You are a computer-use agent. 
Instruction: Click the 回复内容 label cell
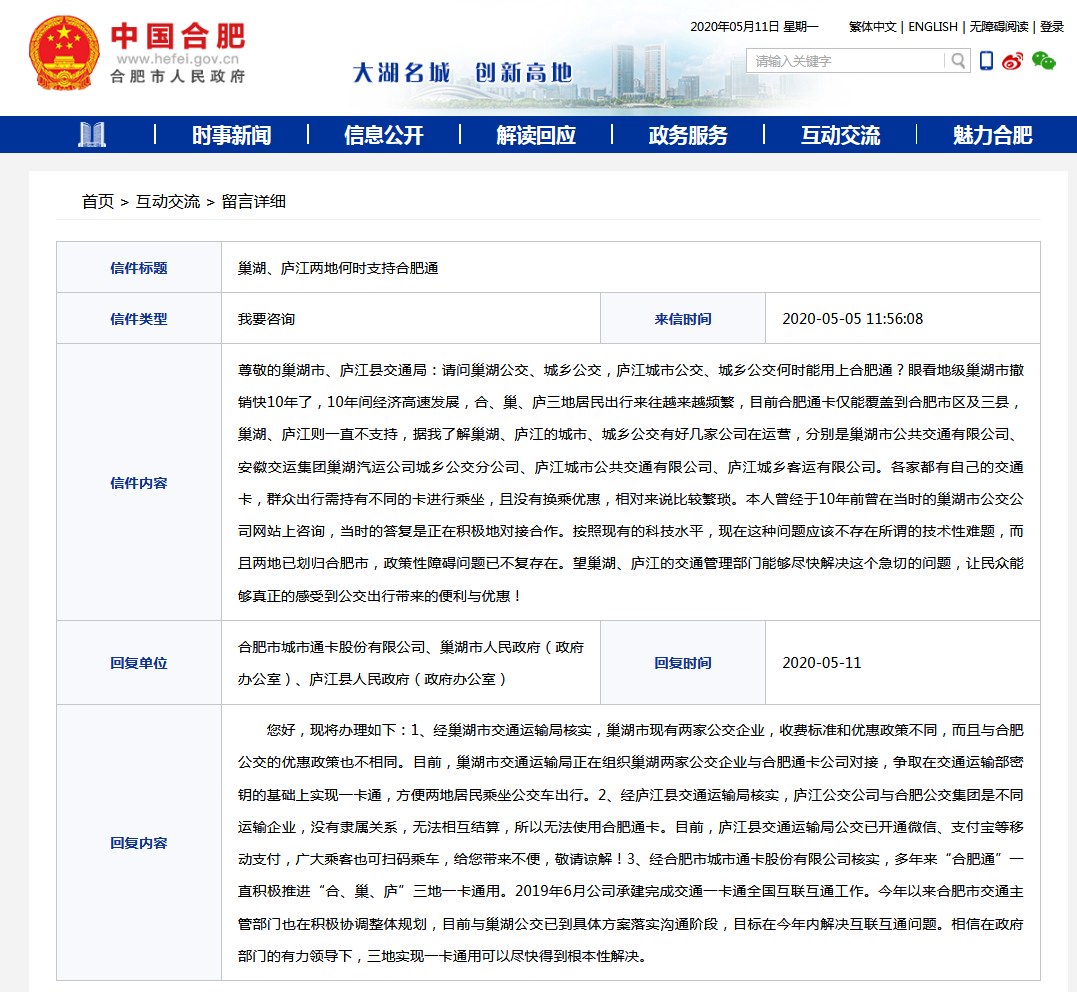pos(139,843)
